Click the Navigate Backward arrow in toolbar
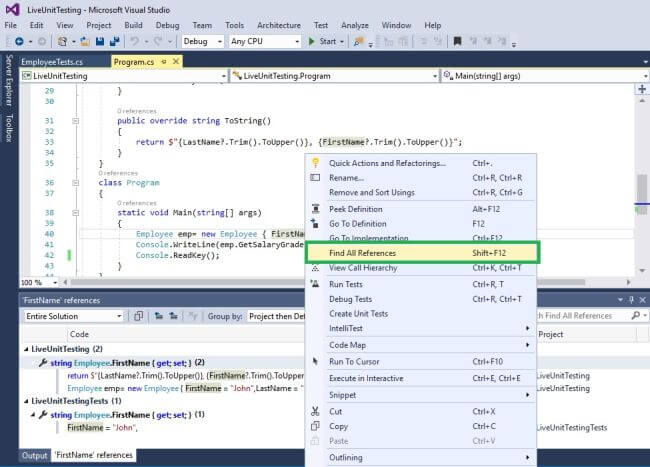 pyautogui.click(x=19, y=41)
